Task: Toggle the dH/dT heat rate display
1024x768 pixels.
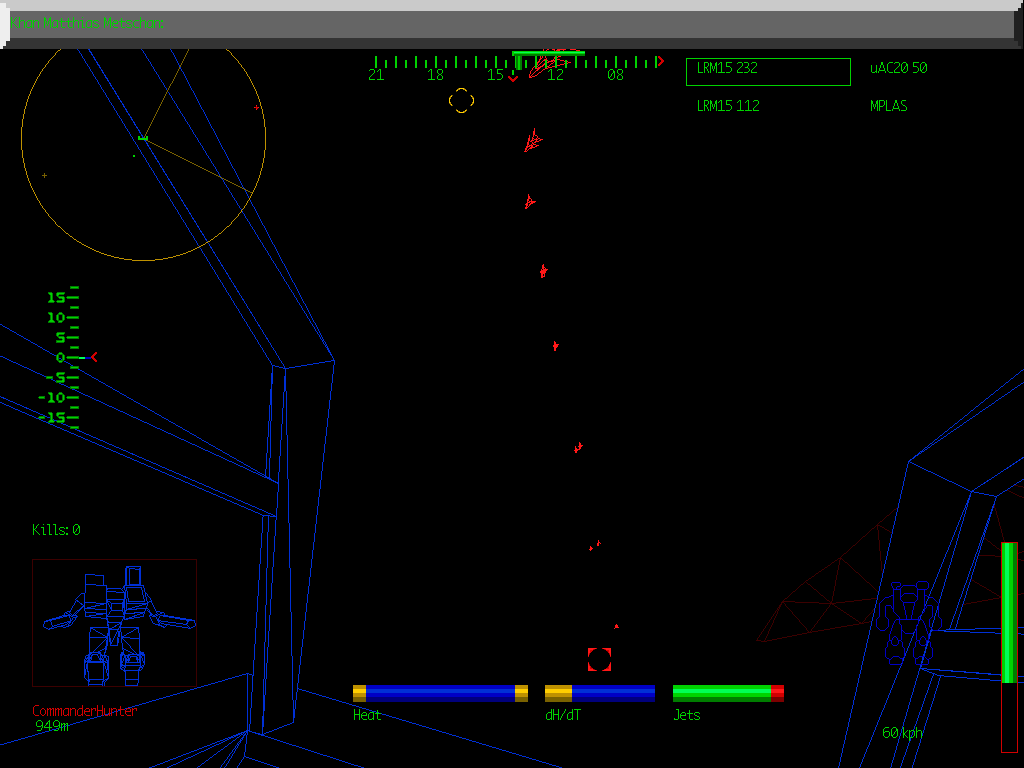Action: [598, 691]
